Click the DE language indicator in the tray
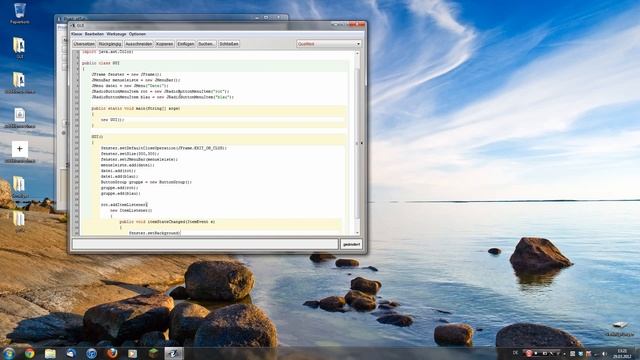Screen dimensions: 640x360 515,353
